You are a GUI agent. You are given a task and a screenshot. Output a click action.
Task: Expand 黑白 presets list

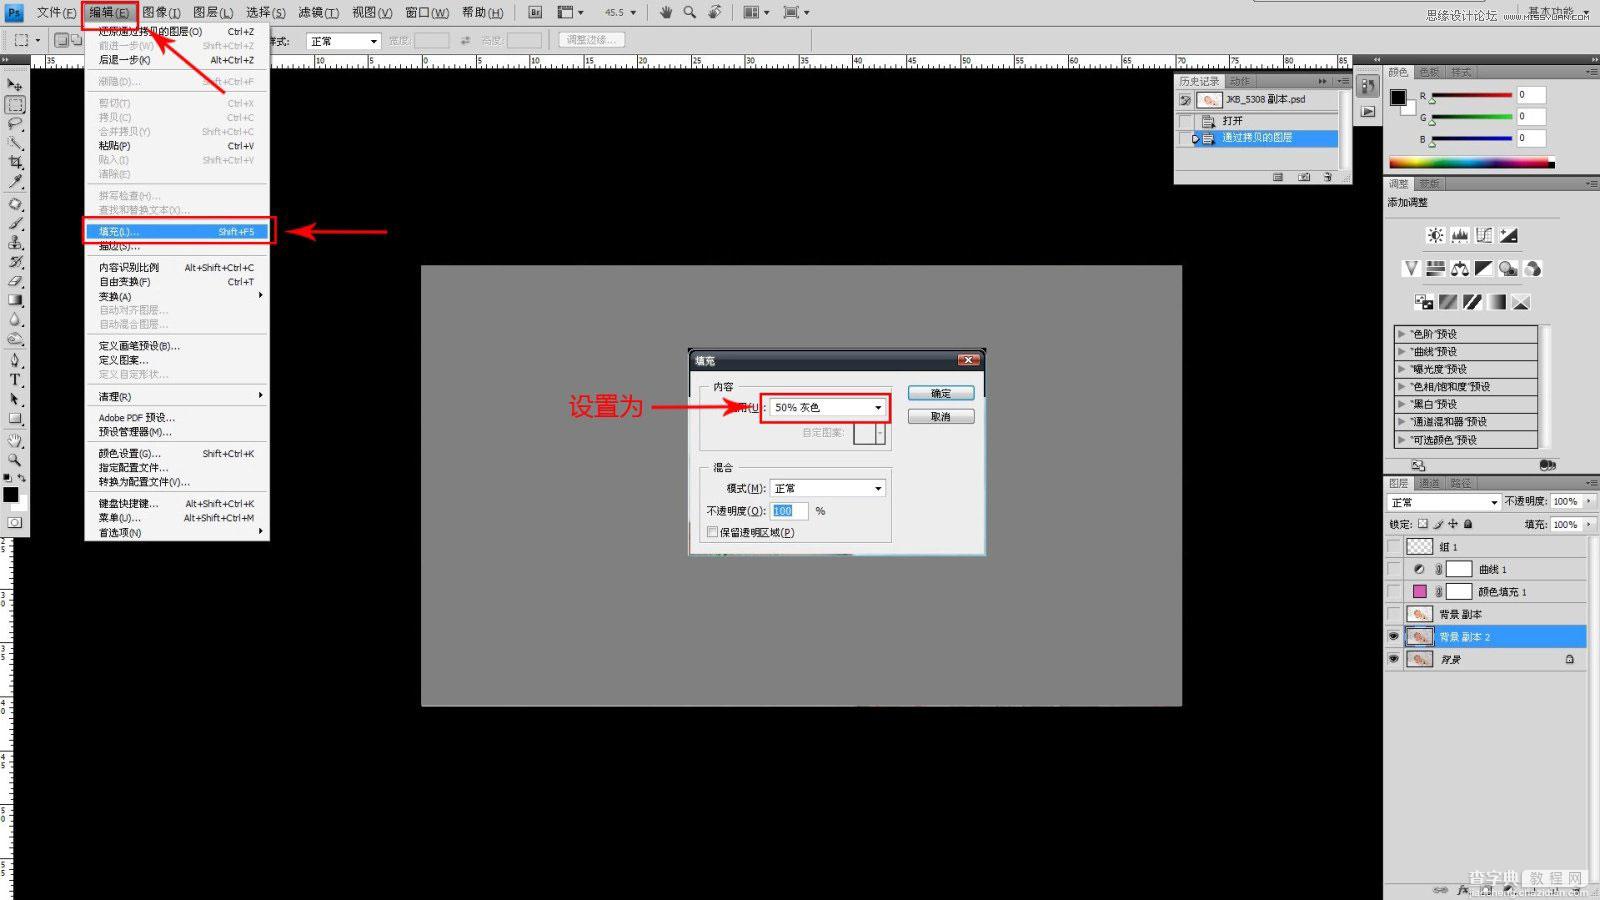coord(1402,404)
